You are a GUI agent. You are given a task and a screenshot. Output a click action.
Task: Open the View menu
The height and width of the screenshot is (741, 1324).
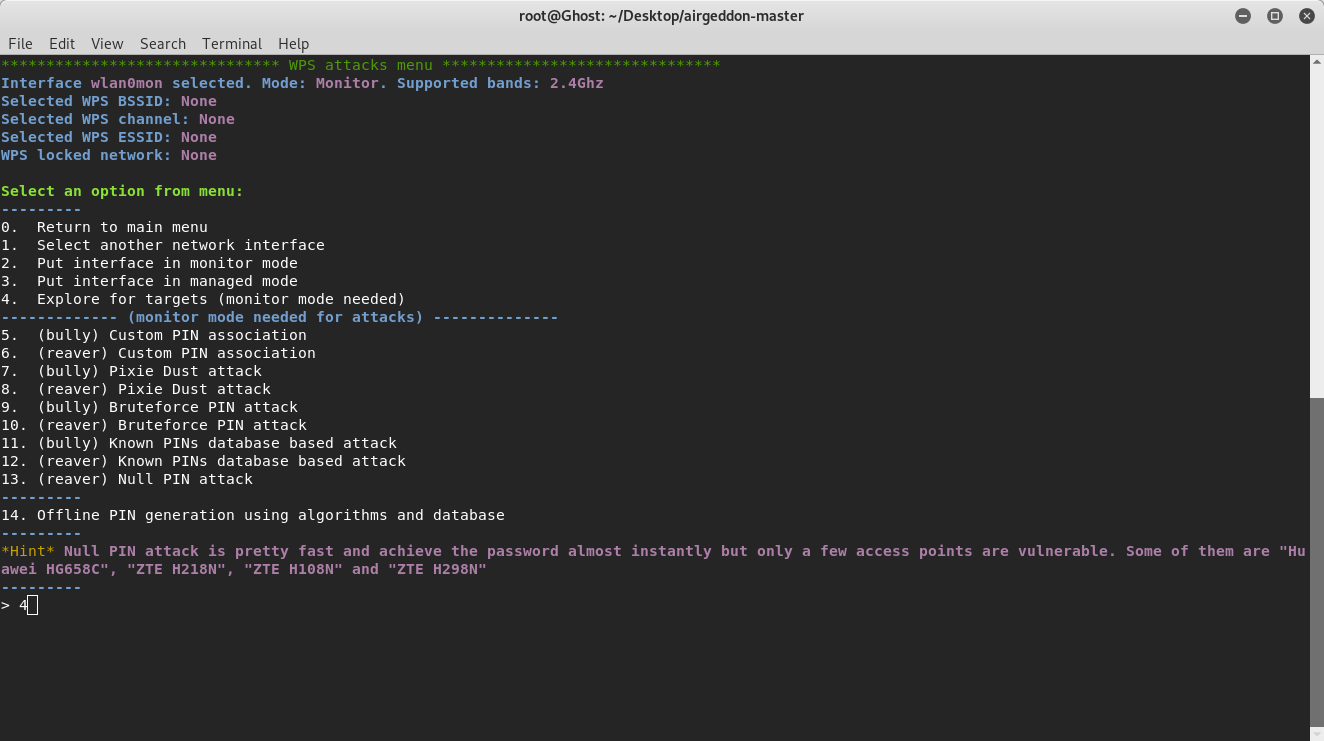107,44
